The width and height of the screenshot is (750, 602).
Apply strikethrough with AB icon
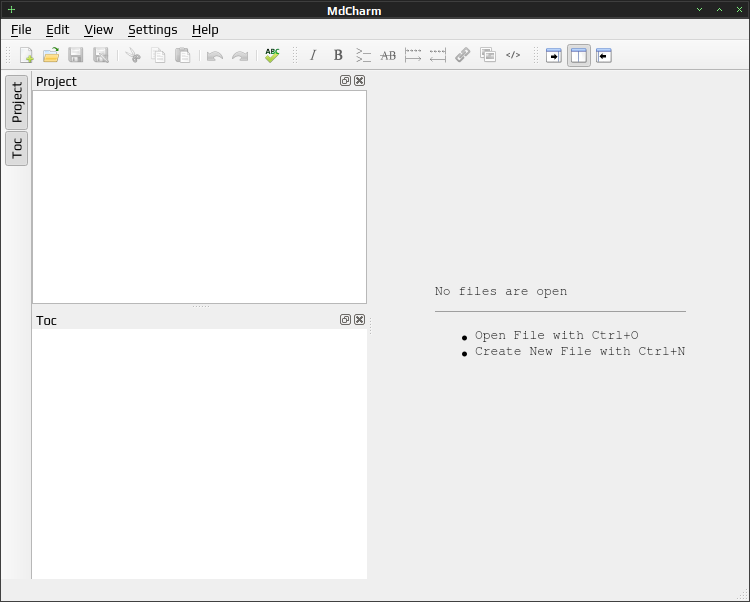tap(388, 55)
